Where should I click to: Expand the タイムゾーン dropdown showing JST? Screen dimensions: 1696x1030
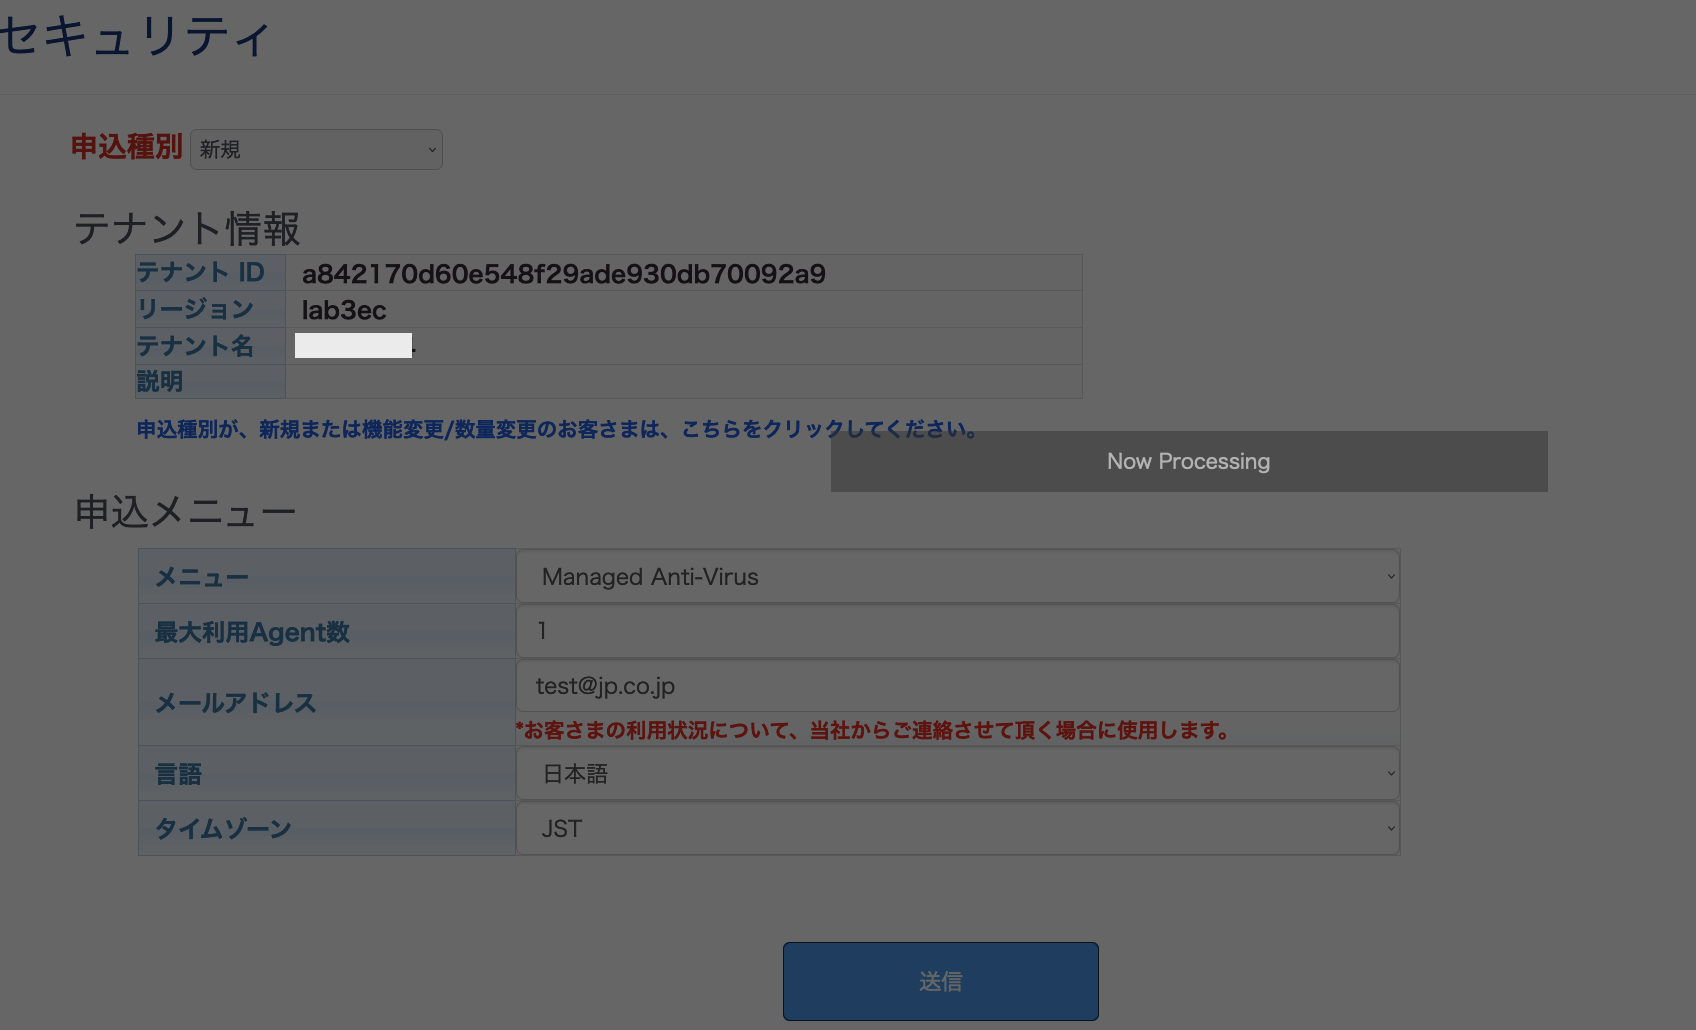pos(956,828)
